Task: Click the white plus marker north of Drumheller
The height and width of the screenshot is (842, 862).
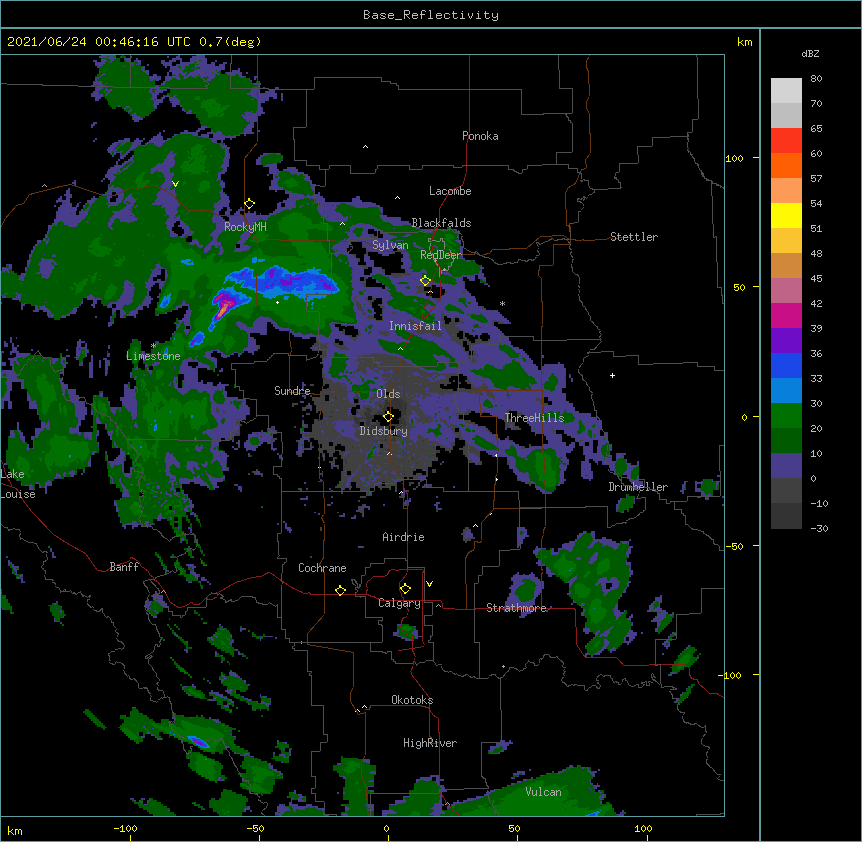Action: (612, 375)
